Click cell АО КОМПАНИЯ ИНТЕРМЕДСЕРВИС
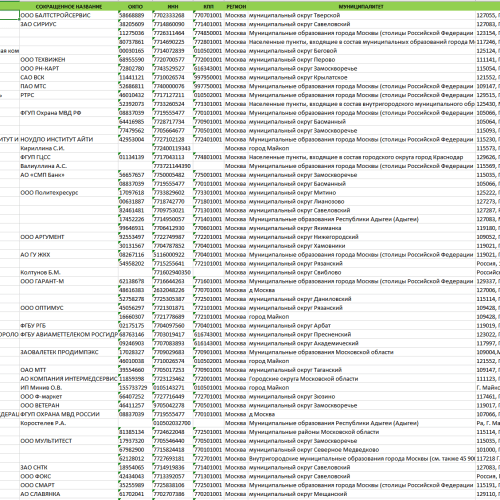Image resolution: width=500 pixels, height=500 pixels. [x=69, y=379]
